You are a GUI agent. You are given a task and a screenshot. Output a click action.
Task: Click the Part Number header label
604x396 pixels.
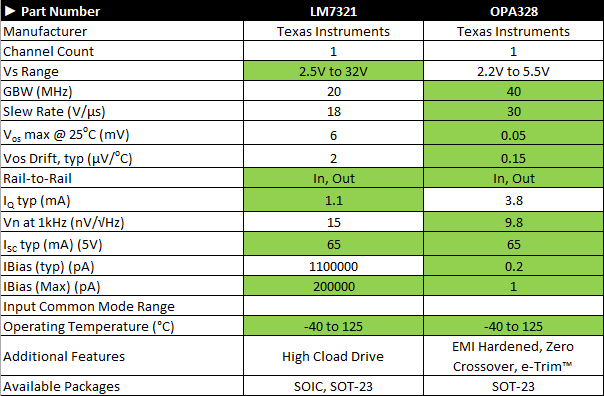point(60,12)
